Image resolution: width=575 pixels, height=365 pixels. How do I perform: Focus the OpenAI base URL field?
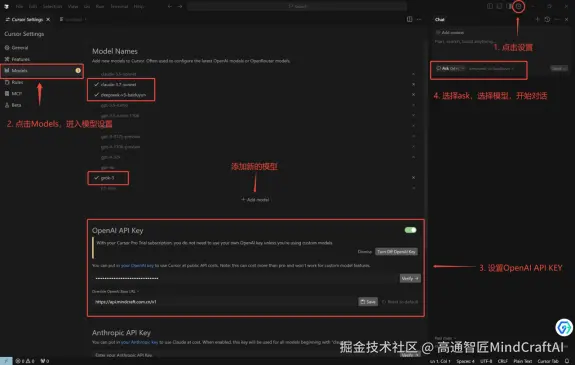coord(224,302)
